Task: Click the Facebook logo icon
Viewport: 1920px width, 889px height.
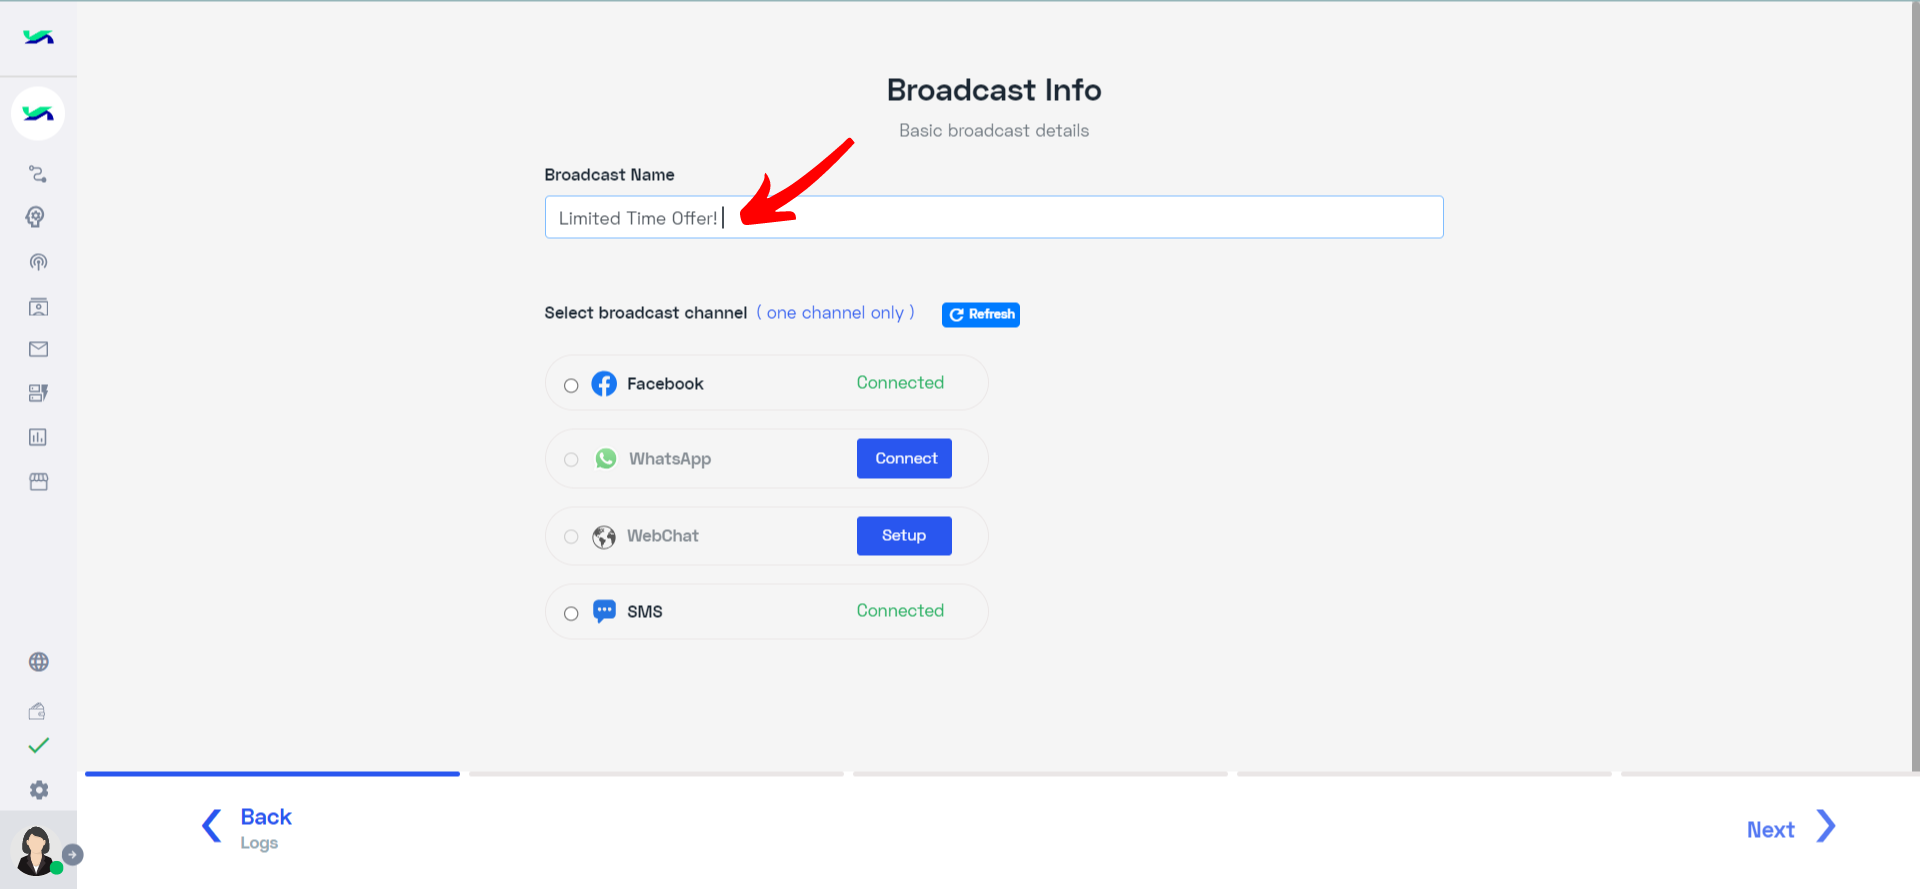Action: pos(604,384)
